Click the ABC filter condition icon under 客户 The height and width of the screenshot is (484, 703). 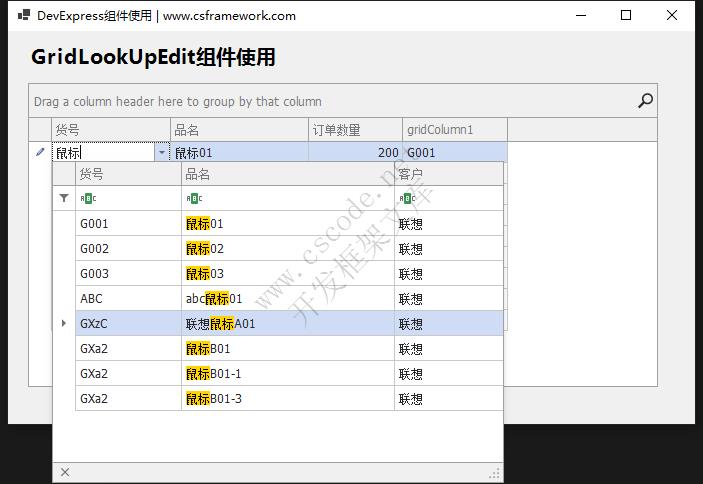(x=407, y=199)
